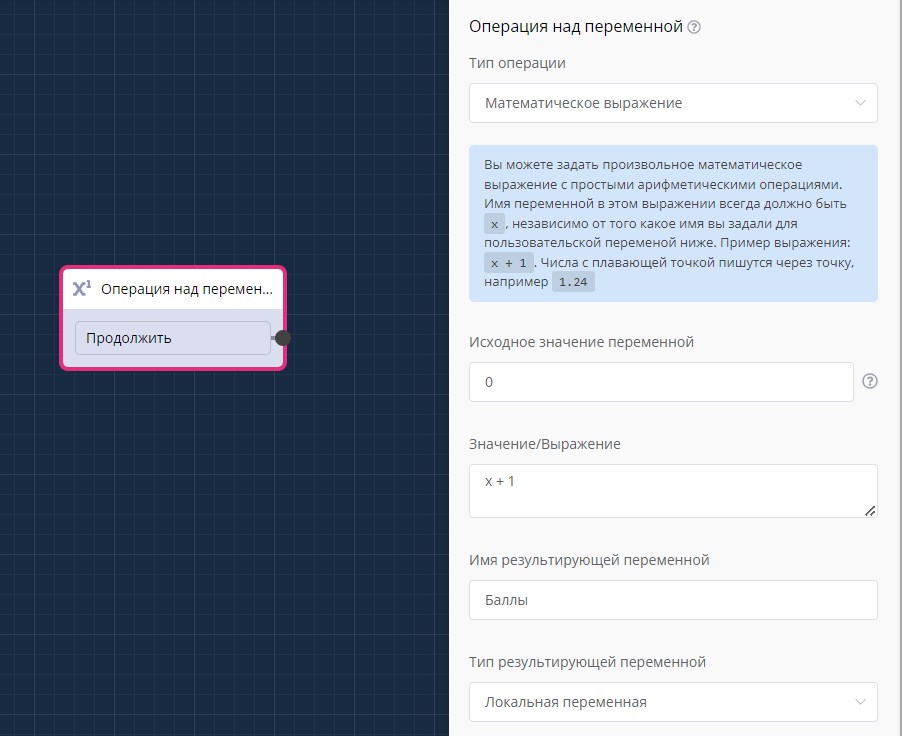Click the single x code chip in the hint
This screenshot has width=902, height=736.
click(x=495, y=223)
